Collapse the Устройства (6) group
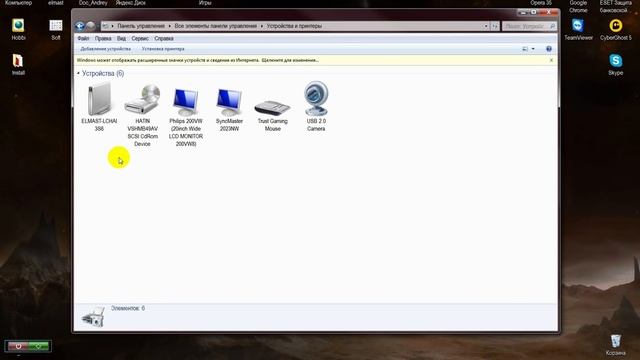 (x=78, y=73)
